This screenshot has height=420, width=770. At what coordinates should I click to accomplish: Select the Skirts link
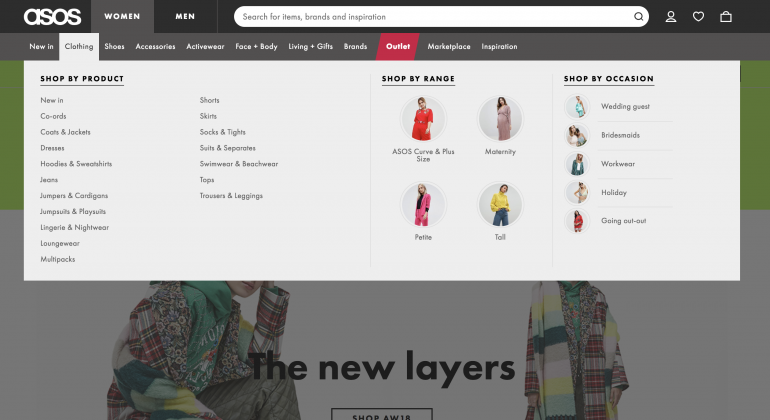point(208,116)
